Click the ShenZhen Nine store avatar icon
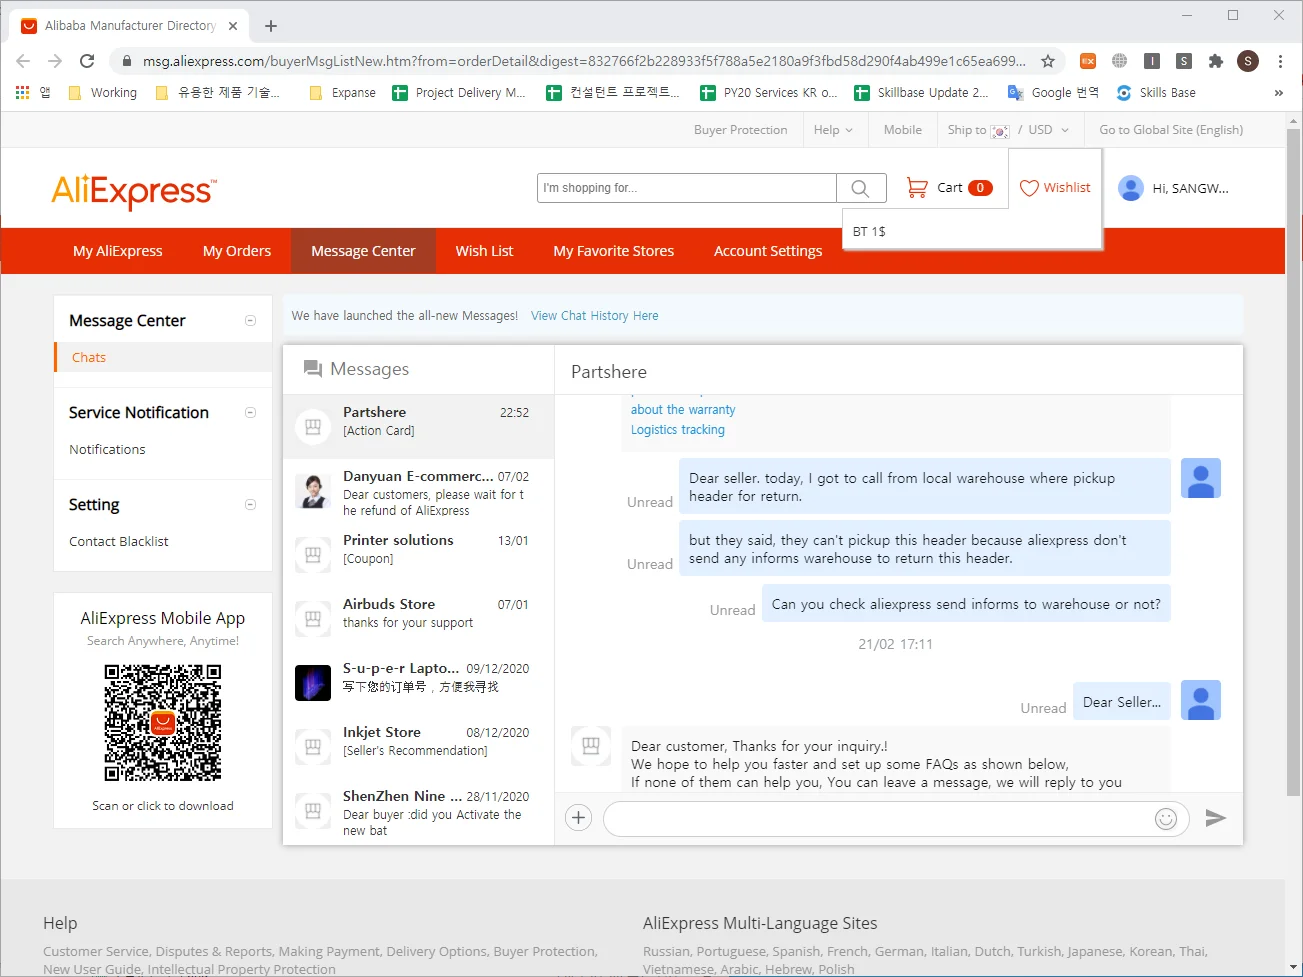1303x977 pixels. [x=313, y=811]
